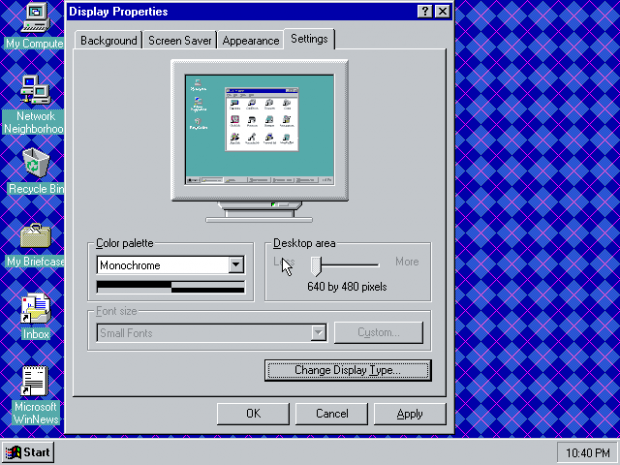Image resolution: width=620 pixels, height=465 pixels.
Task: Switch to the Background tab
Action: [x=108, y=40]
